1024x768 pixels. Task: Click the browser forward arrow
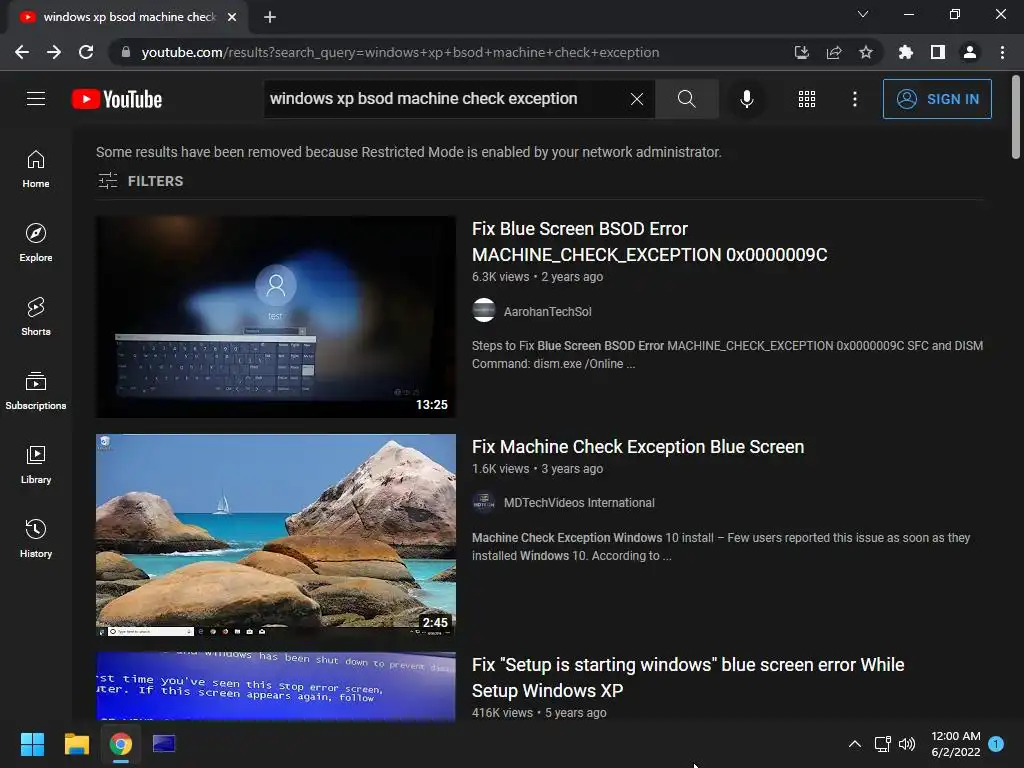click(54, 52)
